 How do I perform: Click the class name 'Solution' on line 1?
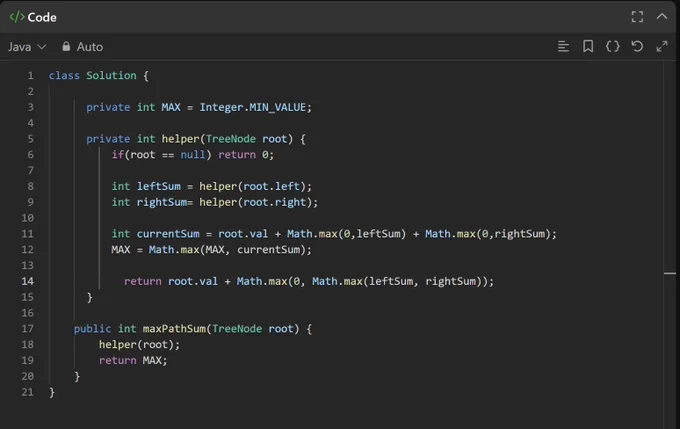coord(111,75)
